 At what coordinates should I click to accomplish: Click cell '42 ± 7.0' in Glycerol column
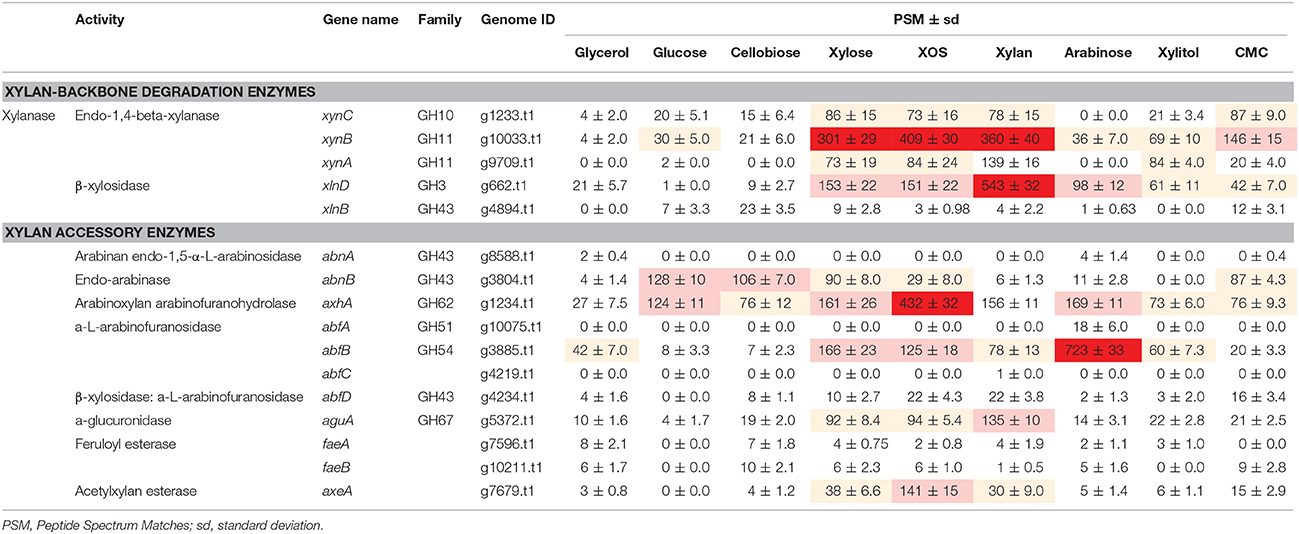(x=602, y=349)
